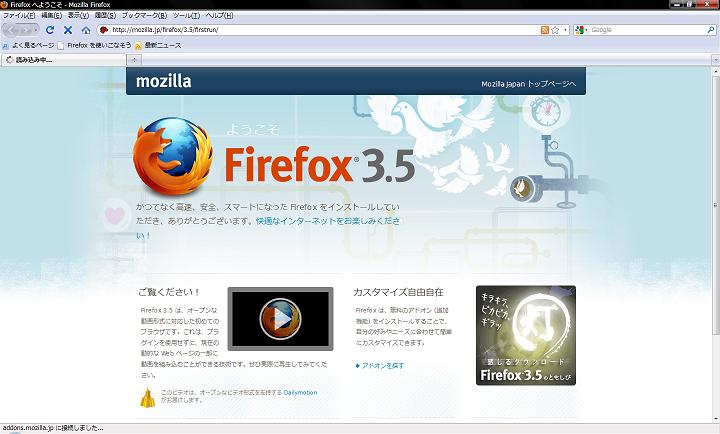This screenshot has height=434, width=720.
Task: Open the ファイル(F) menu
Action: (x=19, y=15)
